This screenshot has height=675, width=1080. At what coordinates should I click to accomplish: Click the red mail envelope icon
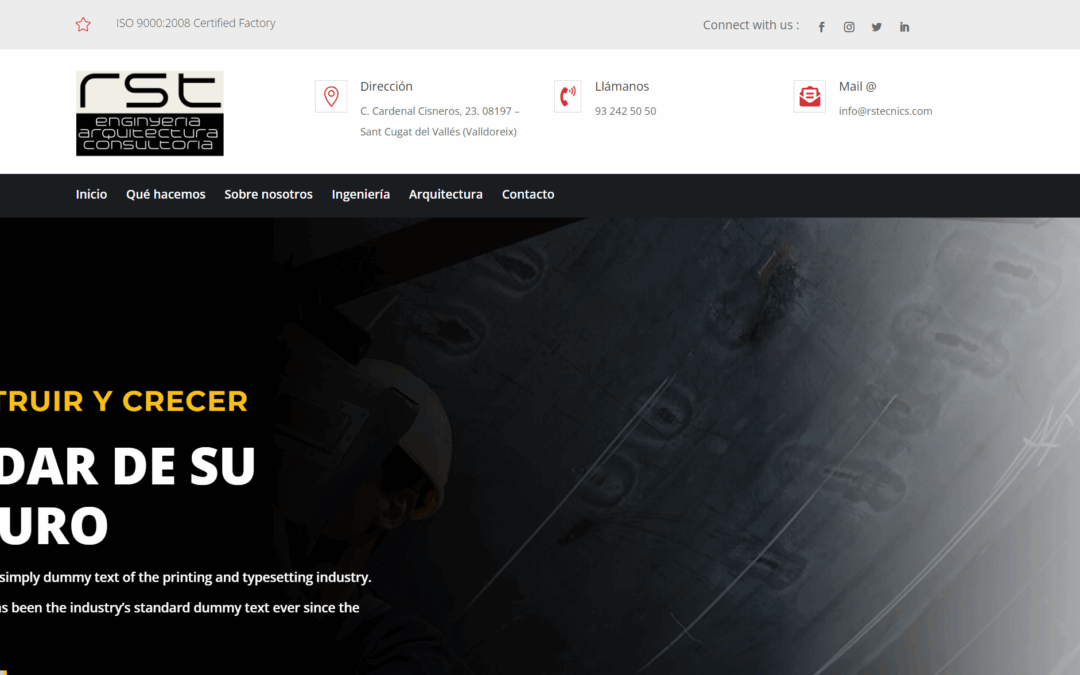(809, 96)
